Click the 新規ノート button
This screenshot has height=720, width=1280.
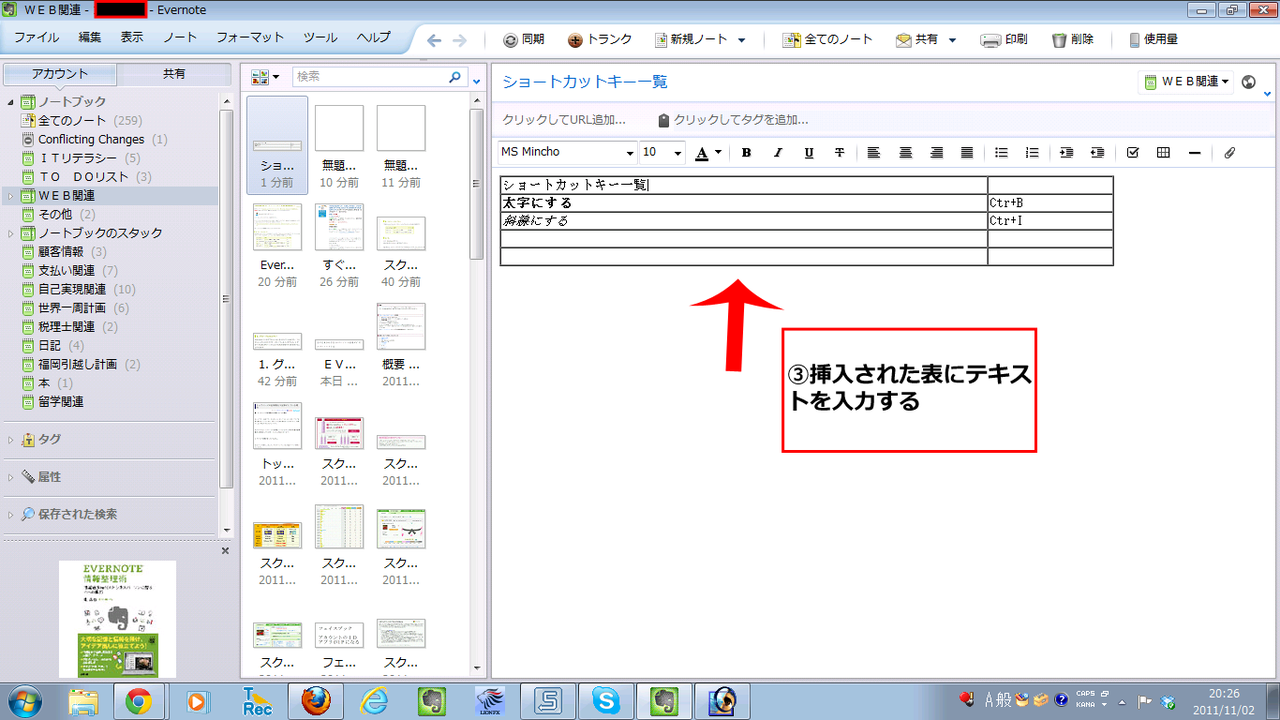pos(692,40)
